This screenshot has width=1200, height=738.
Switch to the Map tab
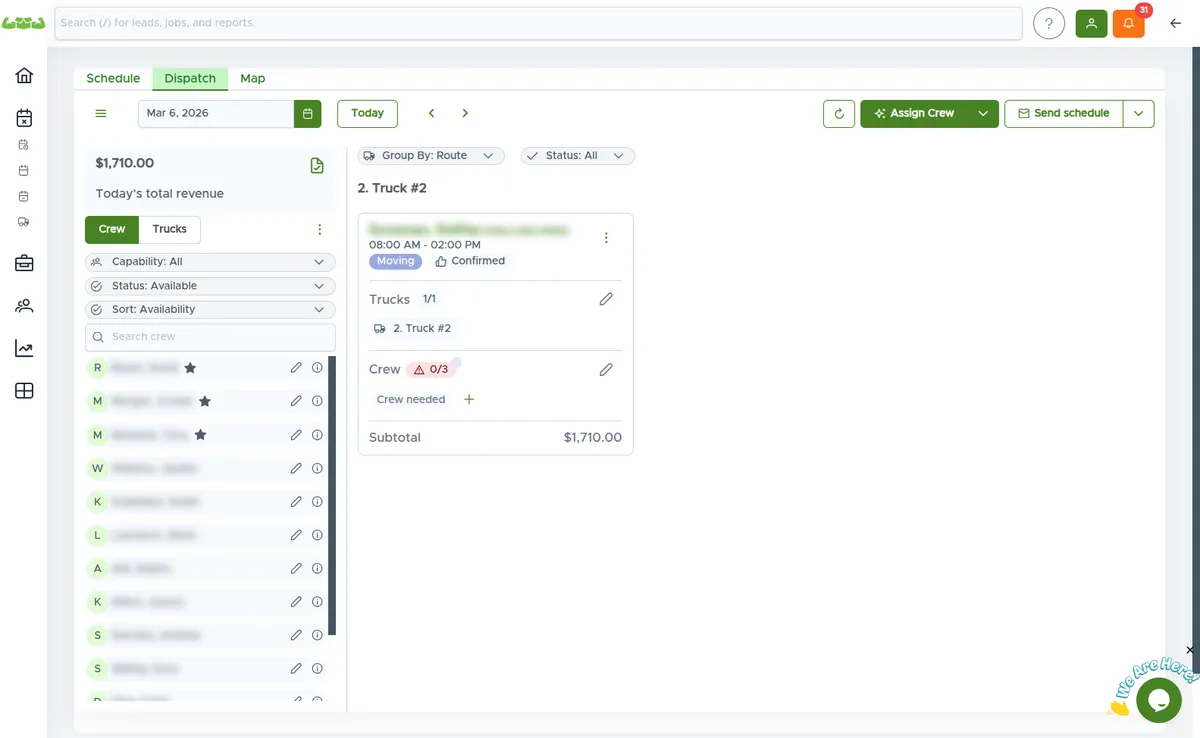[252, 78]
